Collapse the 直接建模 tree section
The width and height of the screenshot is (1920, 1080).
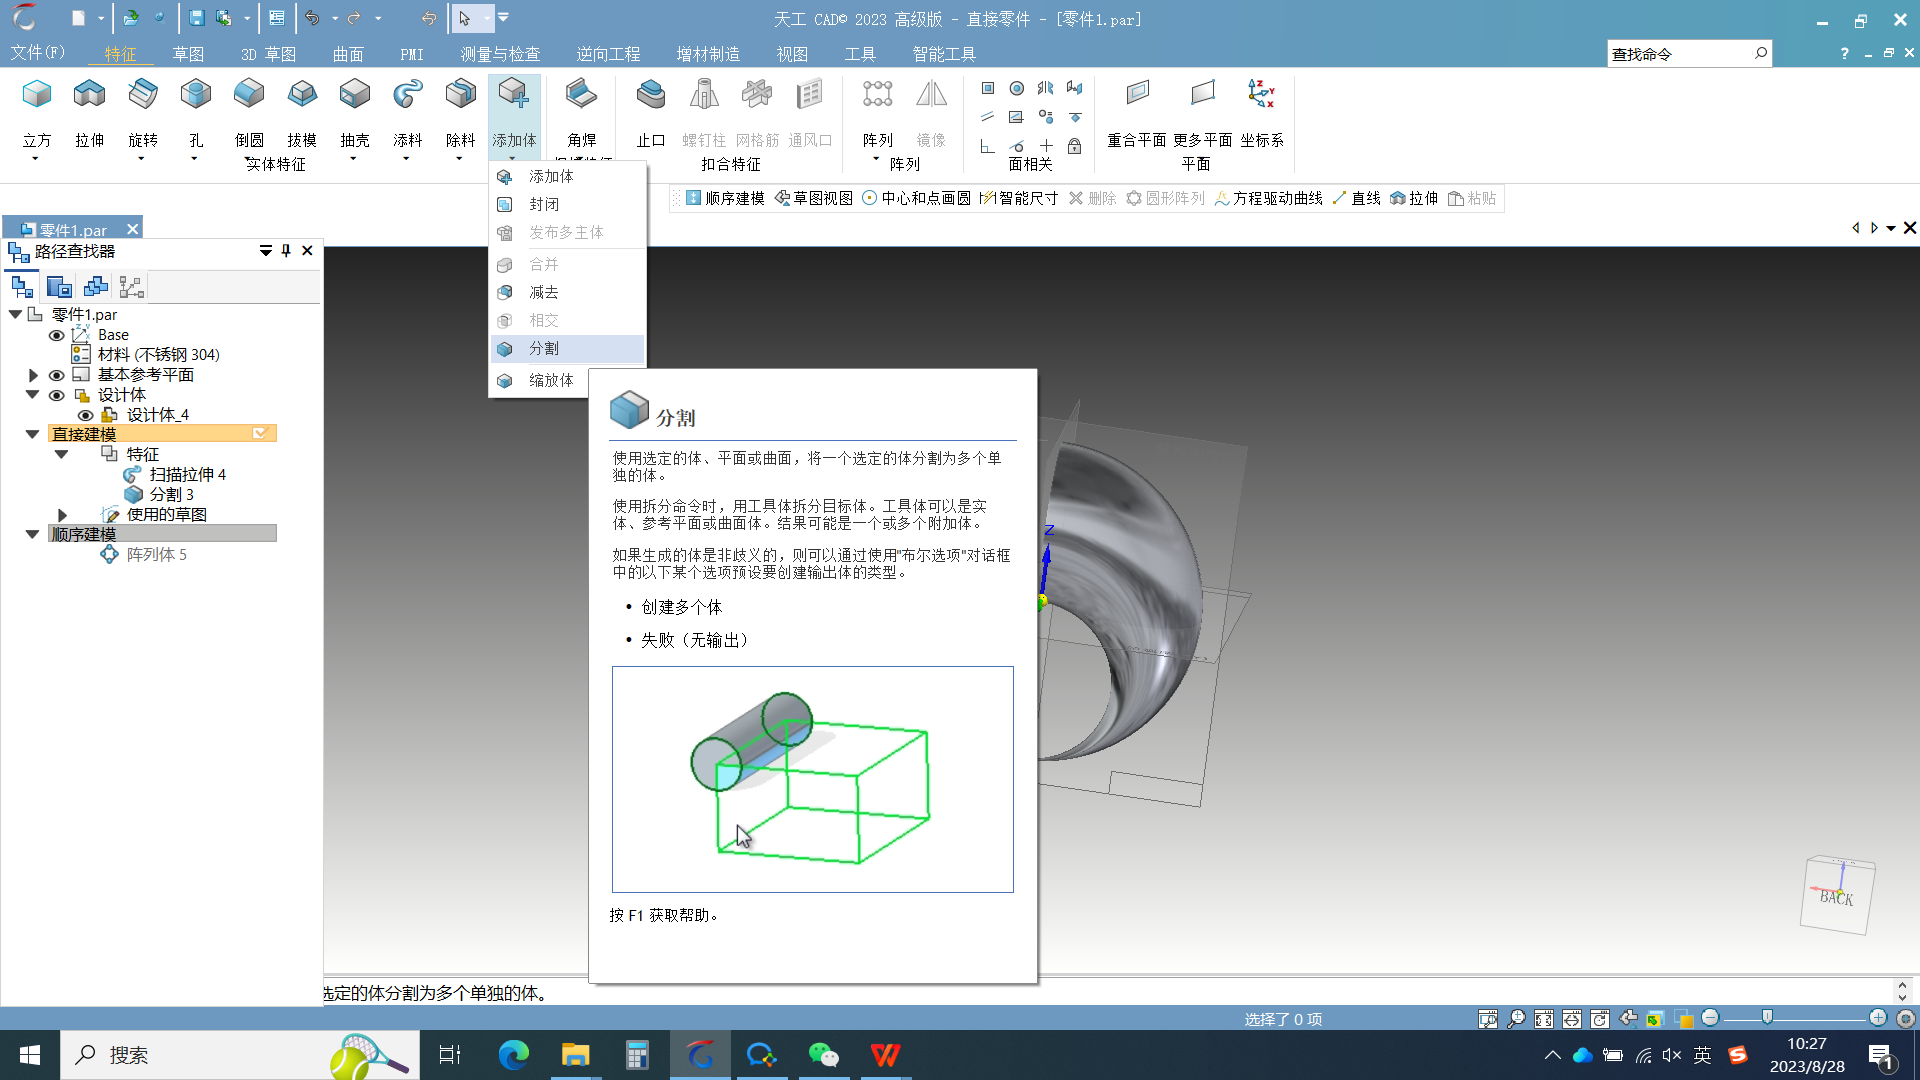(x=33, y=434)
